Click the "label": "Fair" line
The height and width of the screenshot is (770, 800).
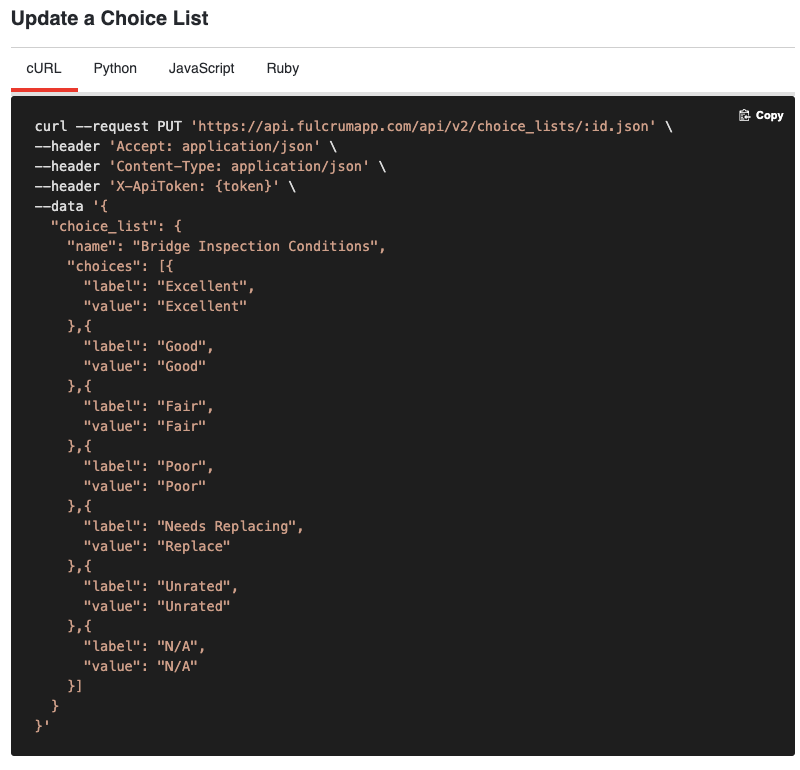pyautogui.click(x=149, y=406)
